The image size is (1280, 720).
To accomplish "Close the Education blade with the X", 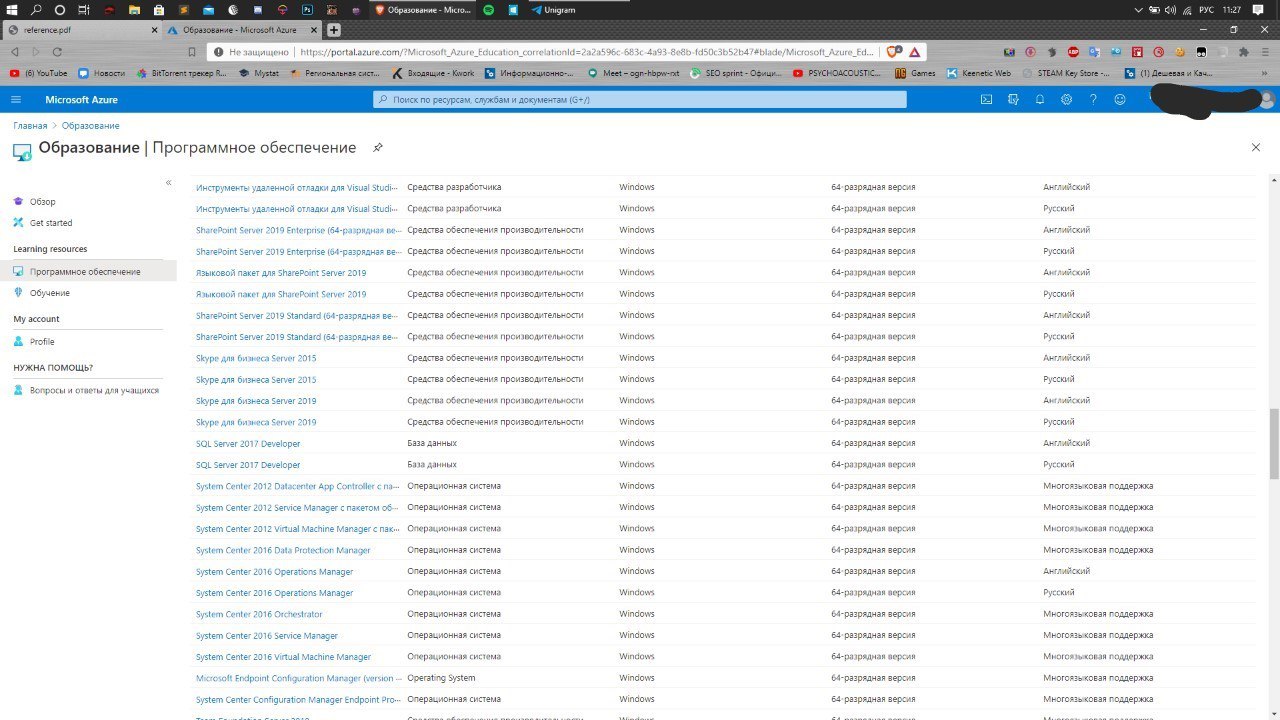I will (x=1256, y=147).
